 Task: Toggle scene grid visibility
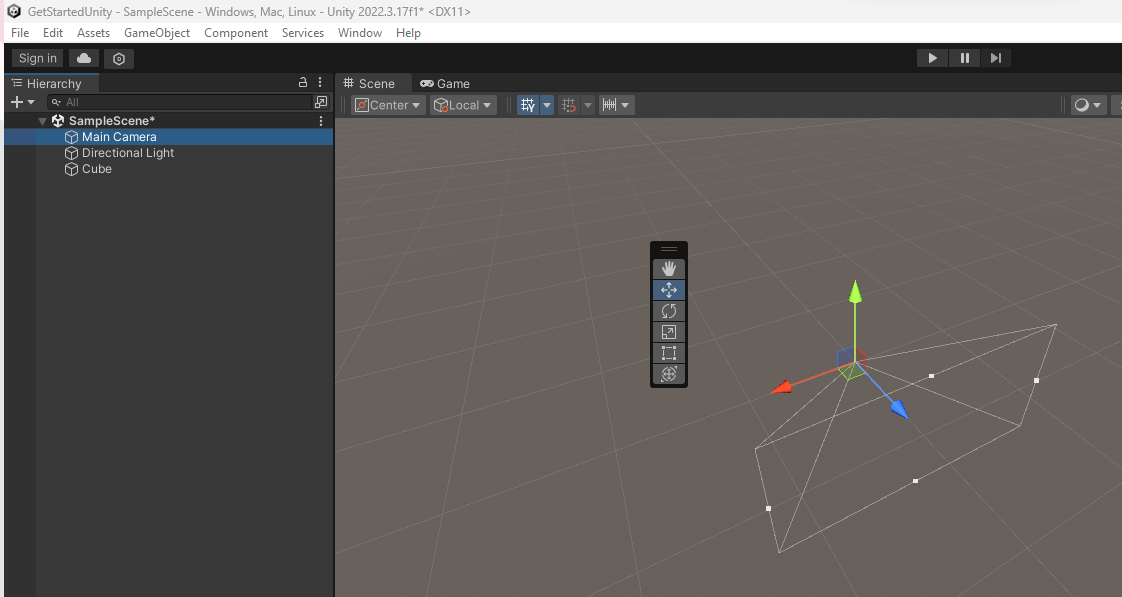pos(528,105)
